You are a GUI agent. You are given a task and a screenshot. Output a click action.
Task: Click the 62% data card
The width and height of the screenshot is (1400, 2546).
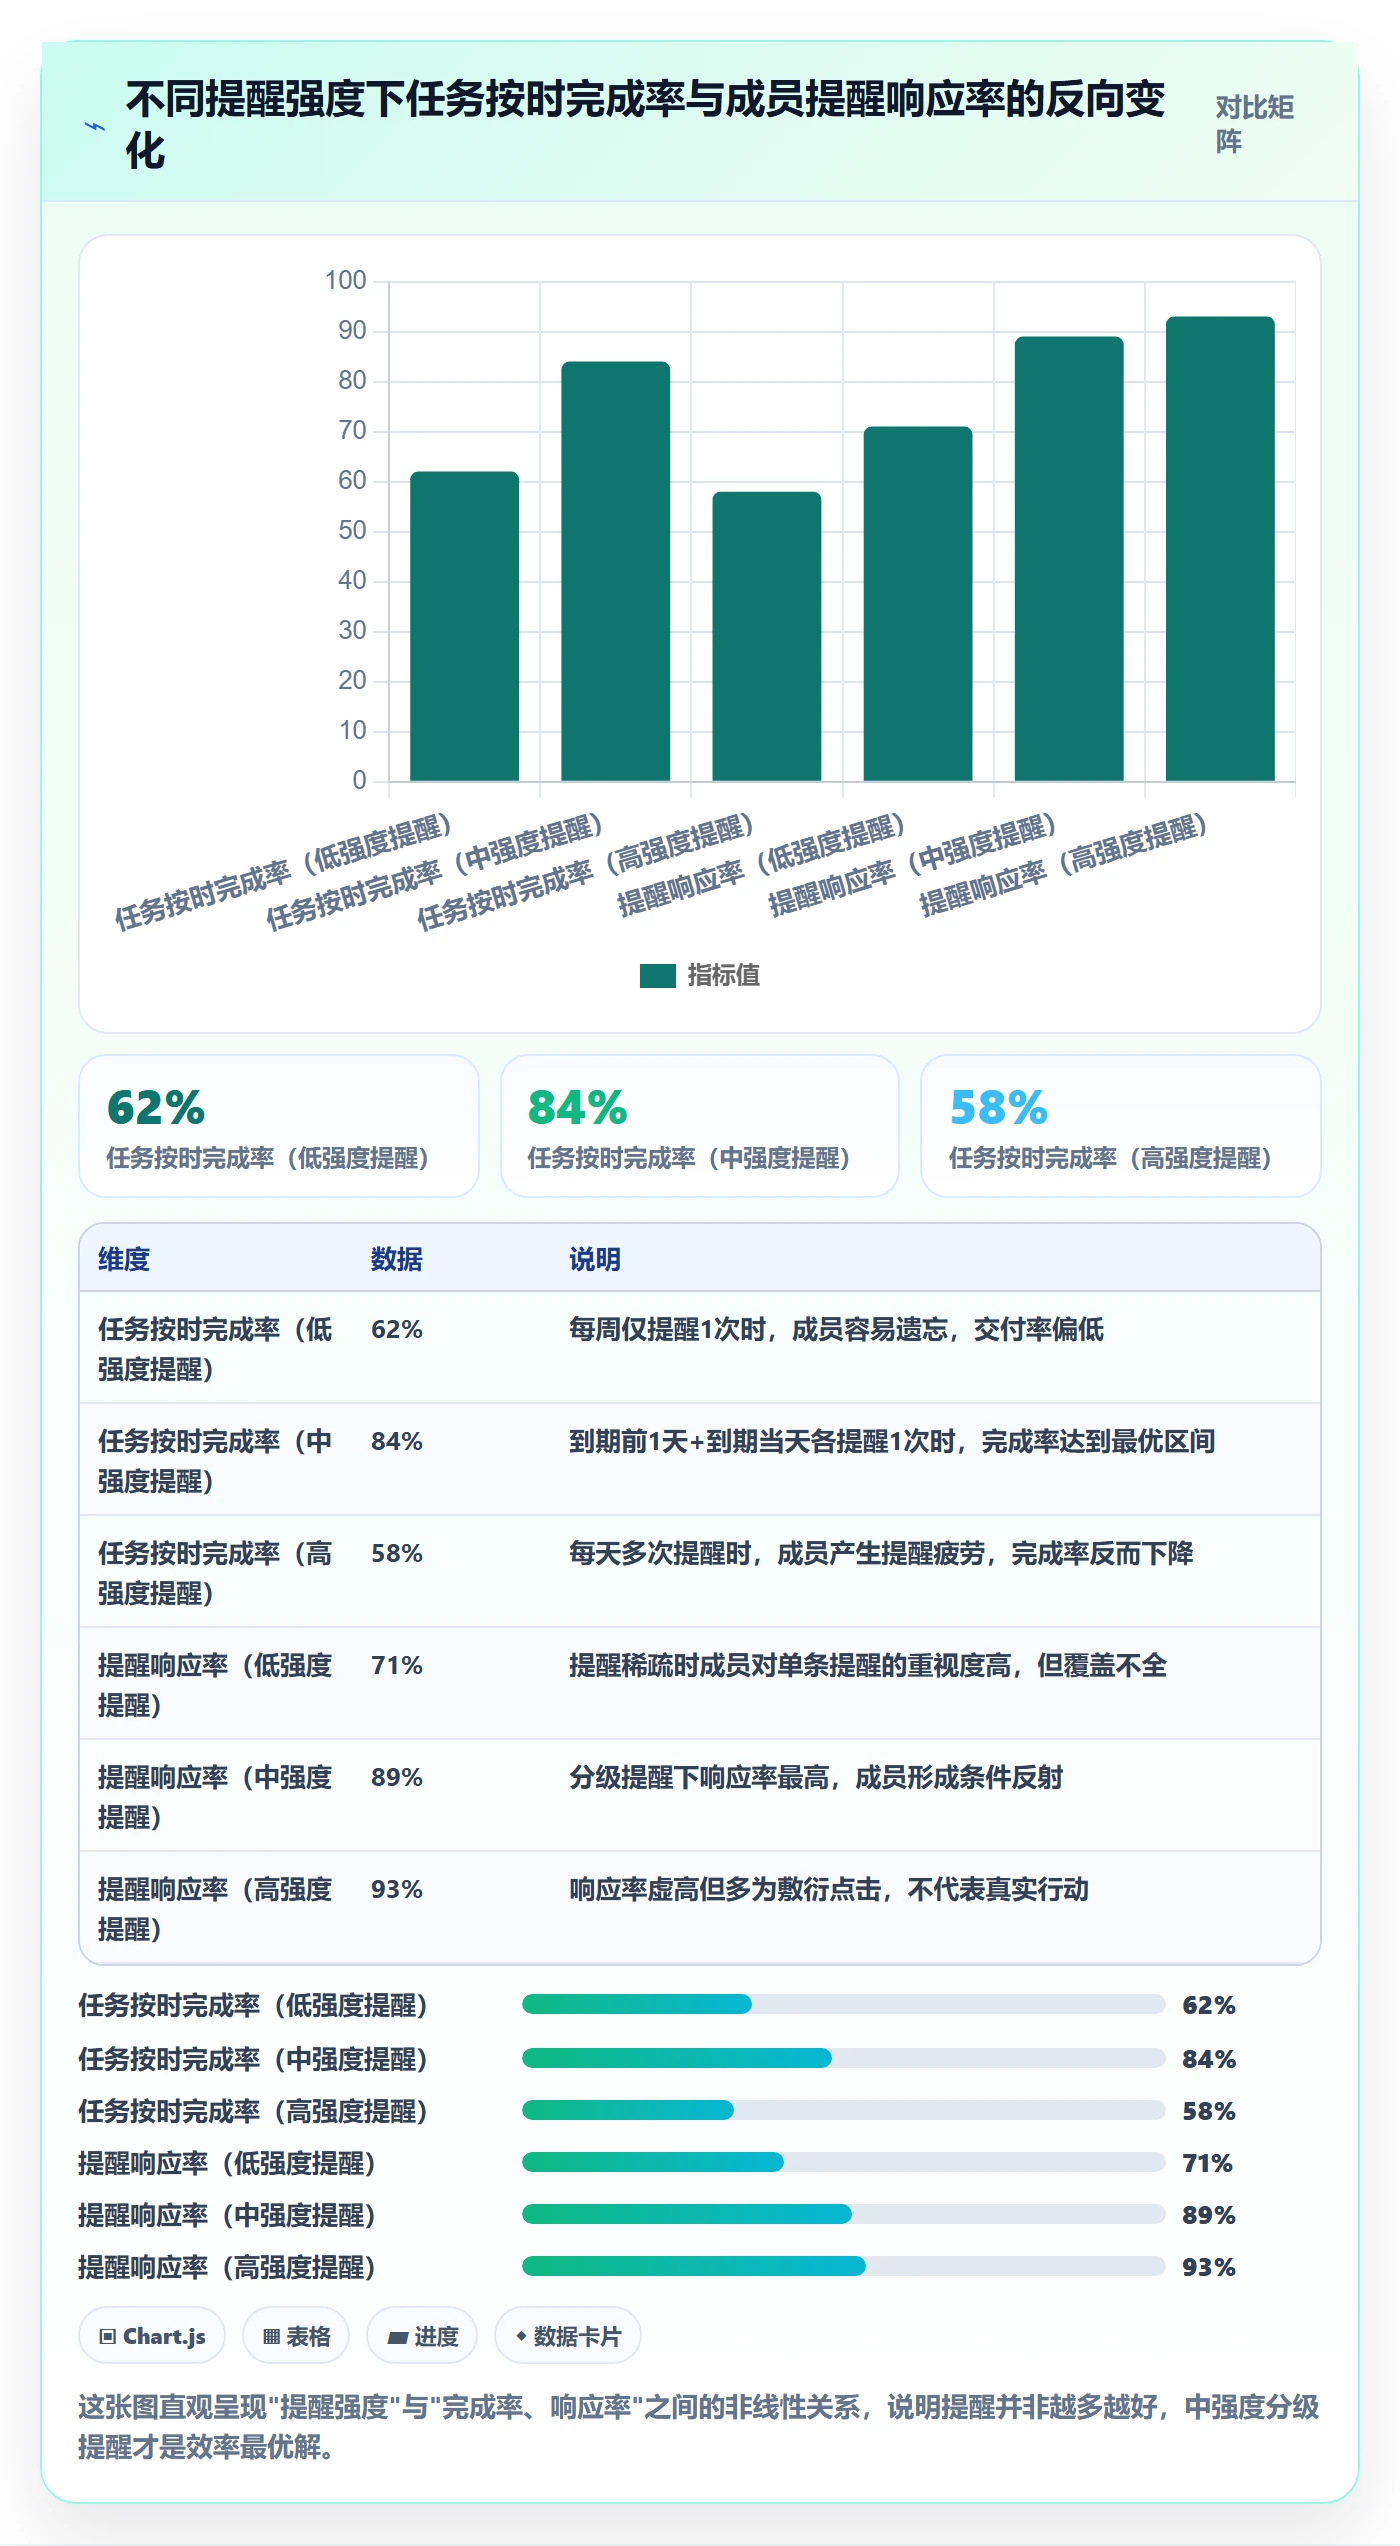click(279, 1126)
